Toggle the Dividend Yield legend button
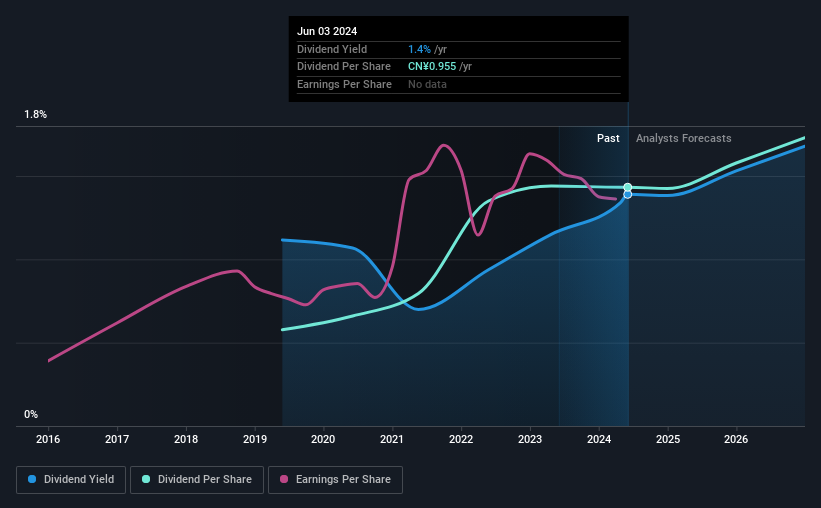Image resolution: width=821 pixels, height=508 pixels. (71, 480)
